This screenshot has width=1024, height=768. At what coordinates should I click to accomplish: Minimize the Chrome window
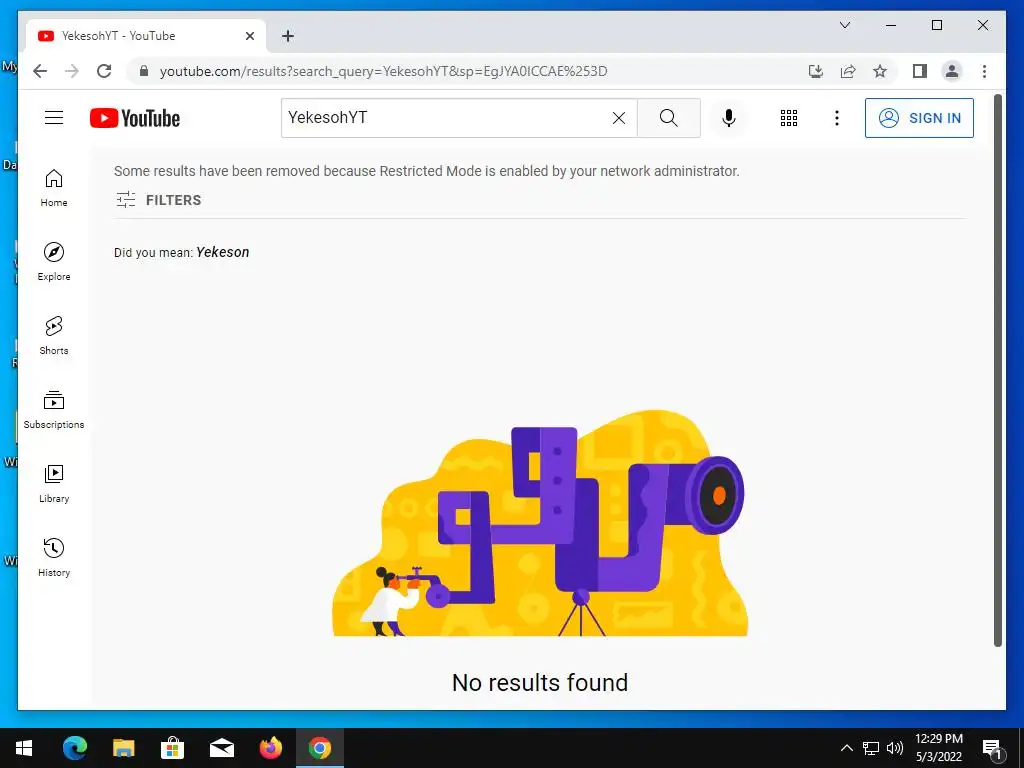click(891, 25)
